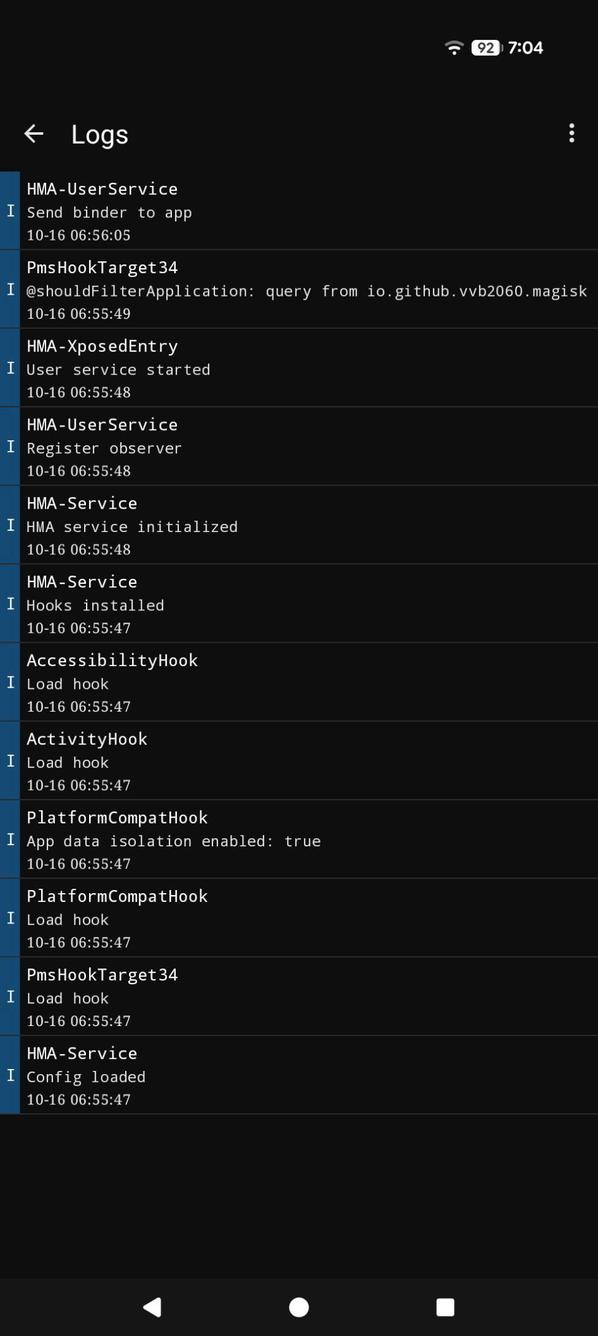
Task: Tap the info marker next to AccessibilityHook entry
Action: [9, 683]
